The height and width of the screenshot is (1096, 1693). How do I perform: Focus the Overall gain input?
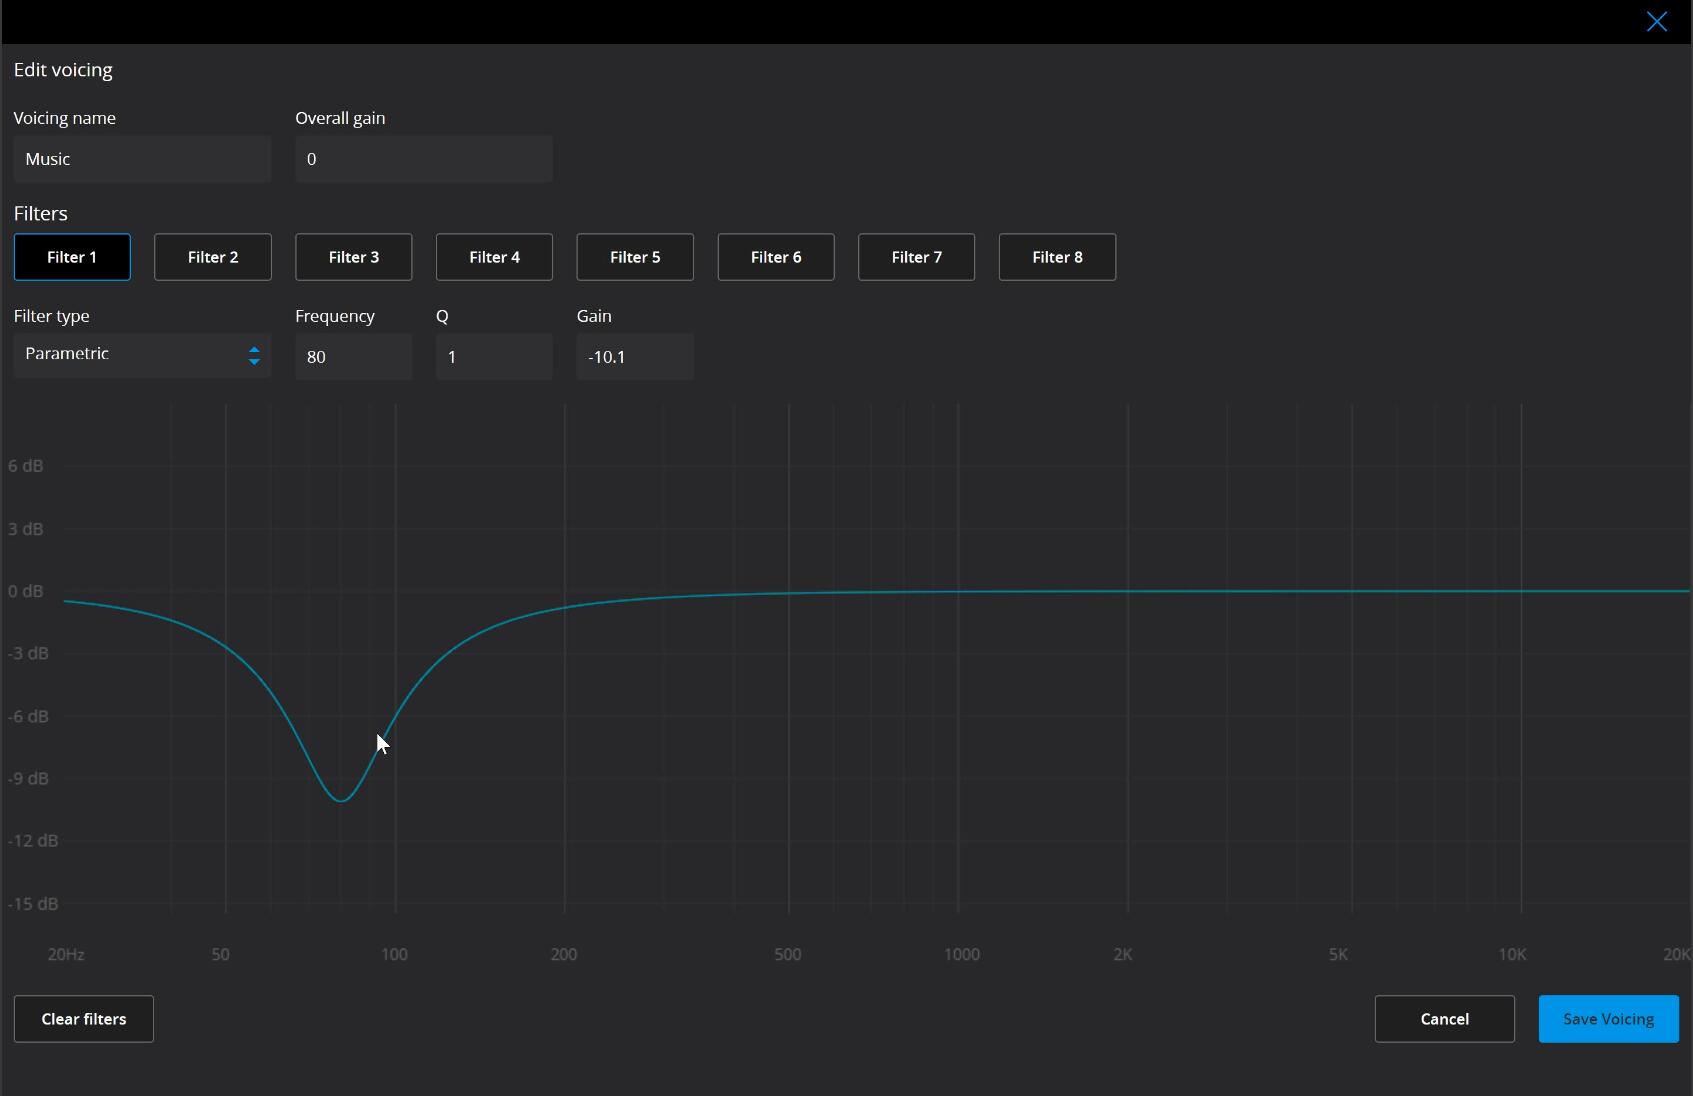(x=423, y=159)
